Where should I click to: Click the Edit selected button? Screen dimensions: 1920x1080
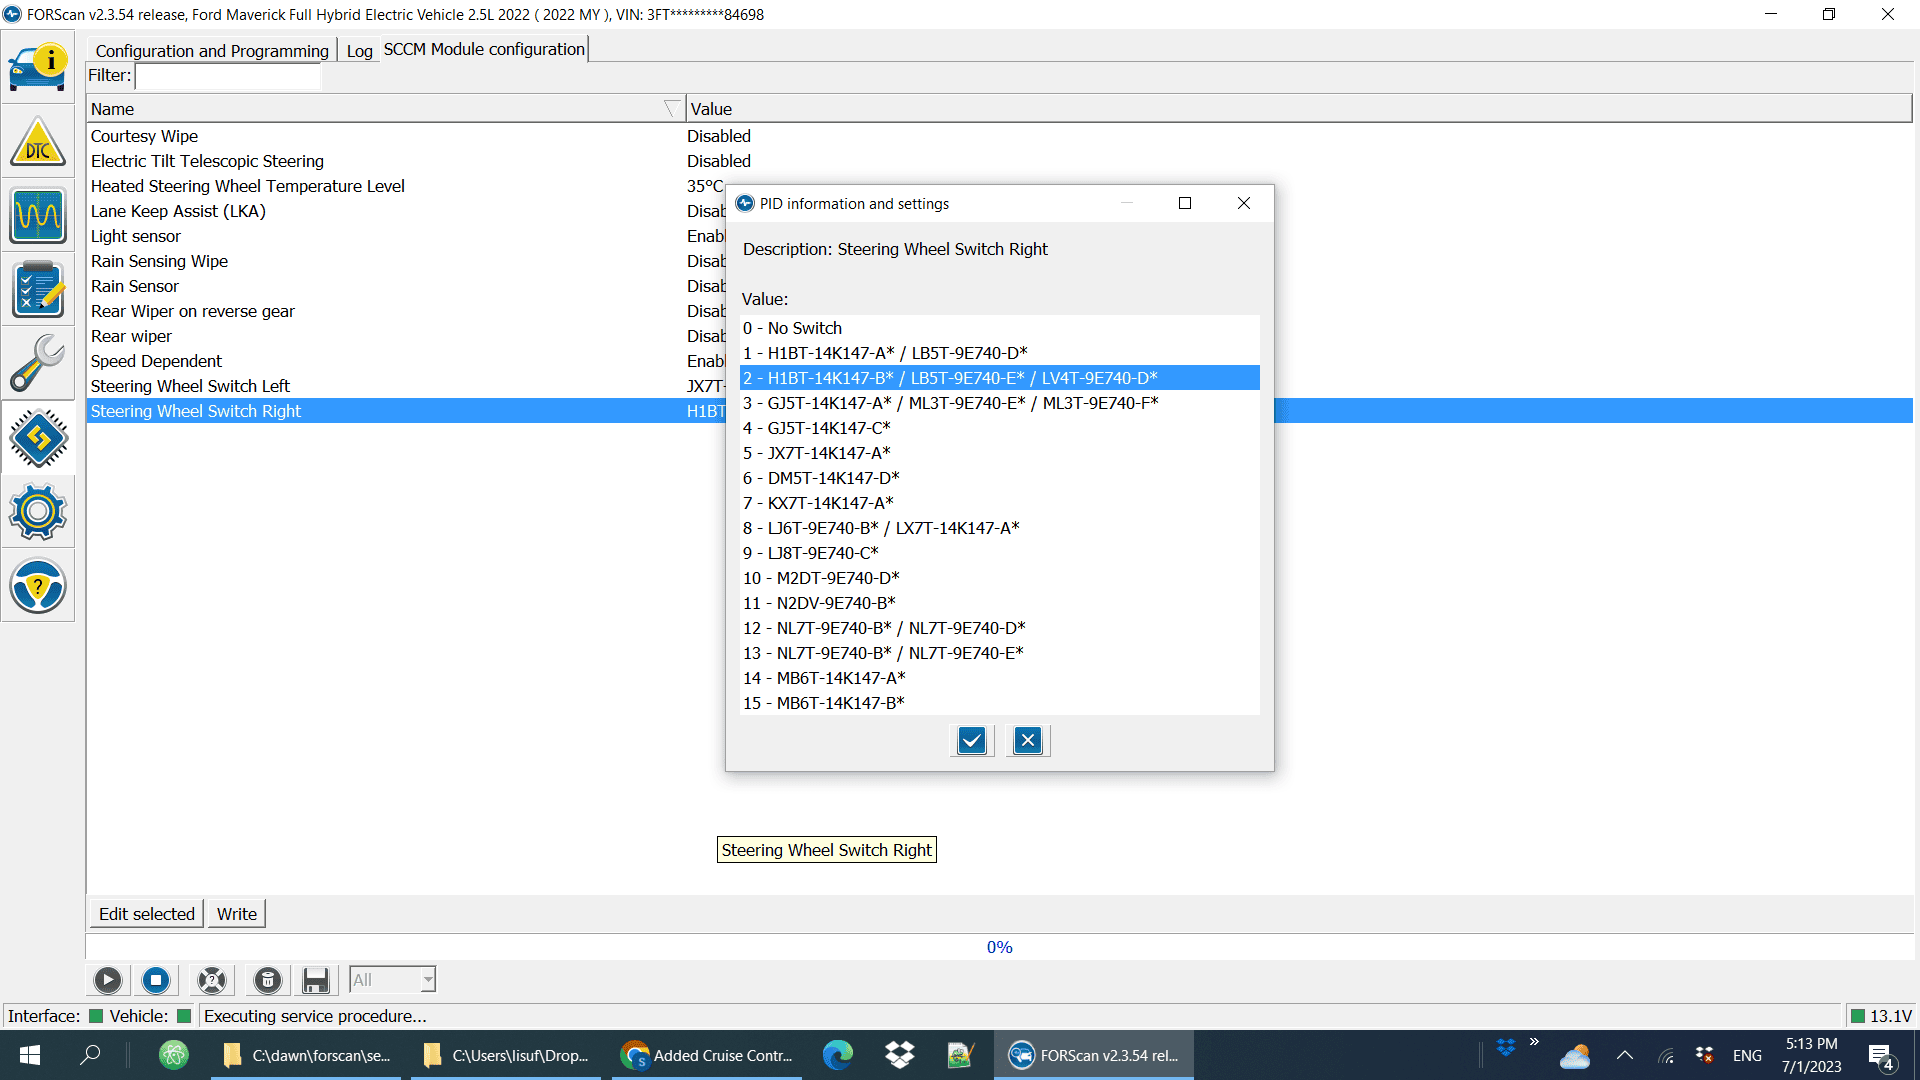click(x=147, y=914)
